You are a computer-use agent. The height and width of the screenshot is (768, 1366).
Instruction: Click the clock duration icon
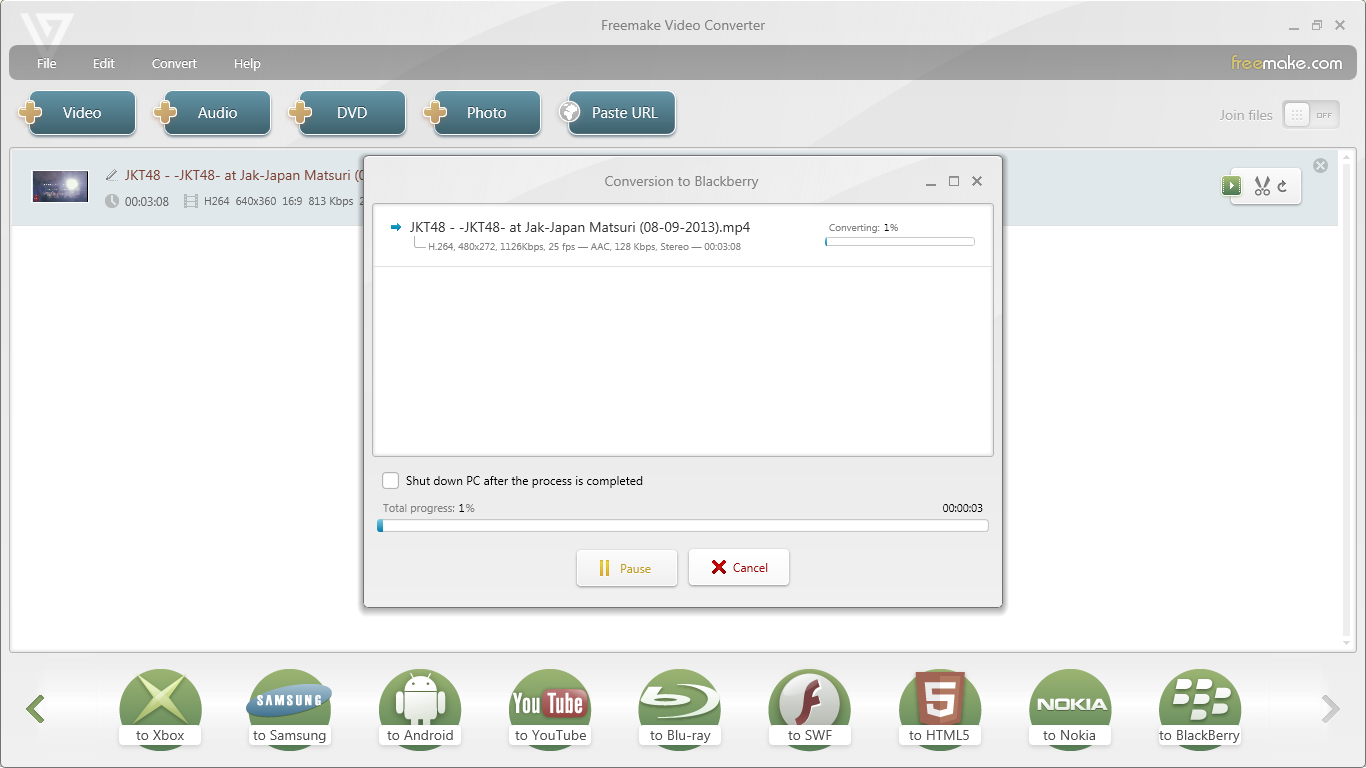112,201
